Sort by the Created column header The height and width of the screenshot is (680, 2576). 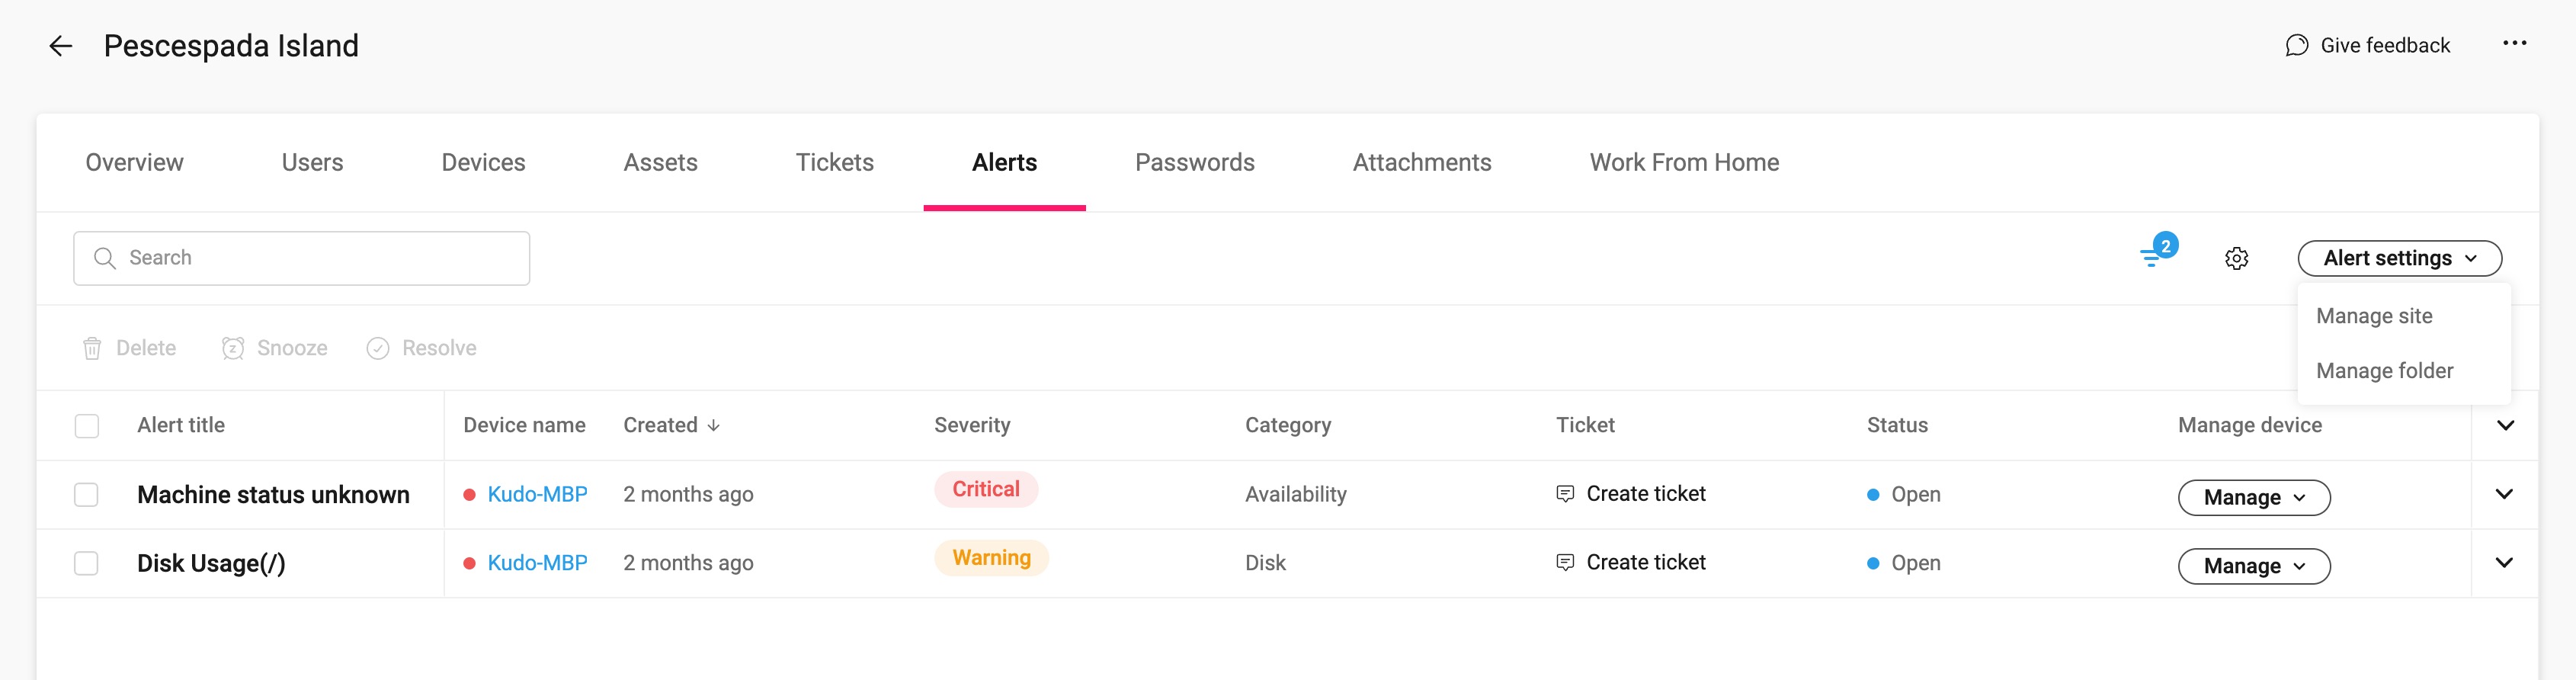pyautogui.click(x=660, y=425)
